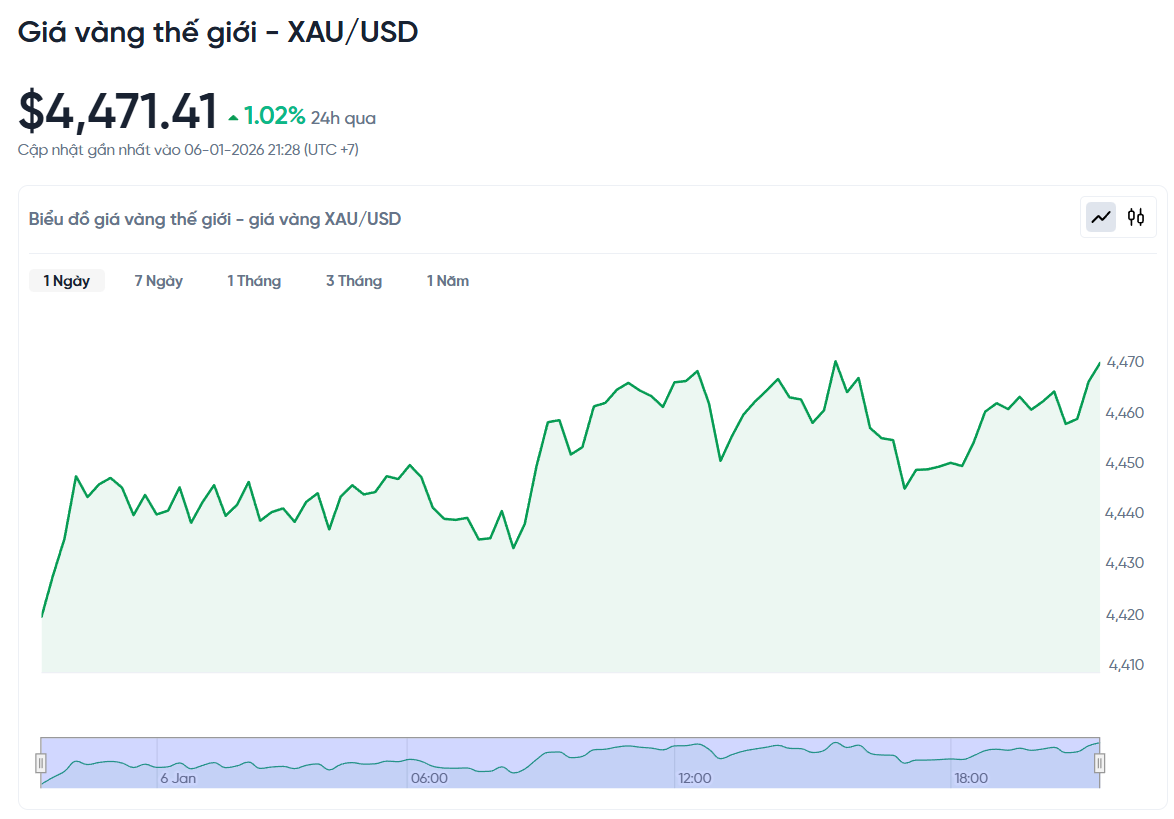Open the "1 Tháng" chart view

tap(254, 281)
